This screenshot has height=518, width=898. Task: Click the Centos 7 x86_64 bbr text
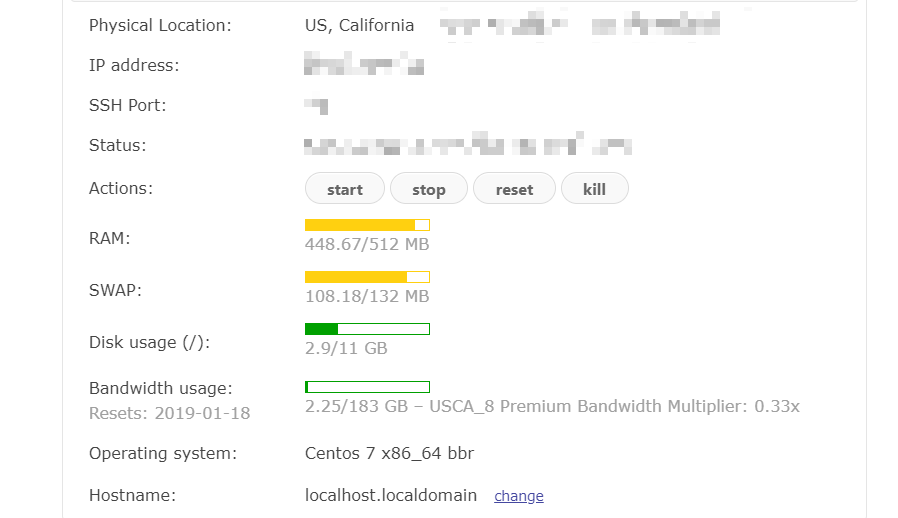(x=389, y=453)
